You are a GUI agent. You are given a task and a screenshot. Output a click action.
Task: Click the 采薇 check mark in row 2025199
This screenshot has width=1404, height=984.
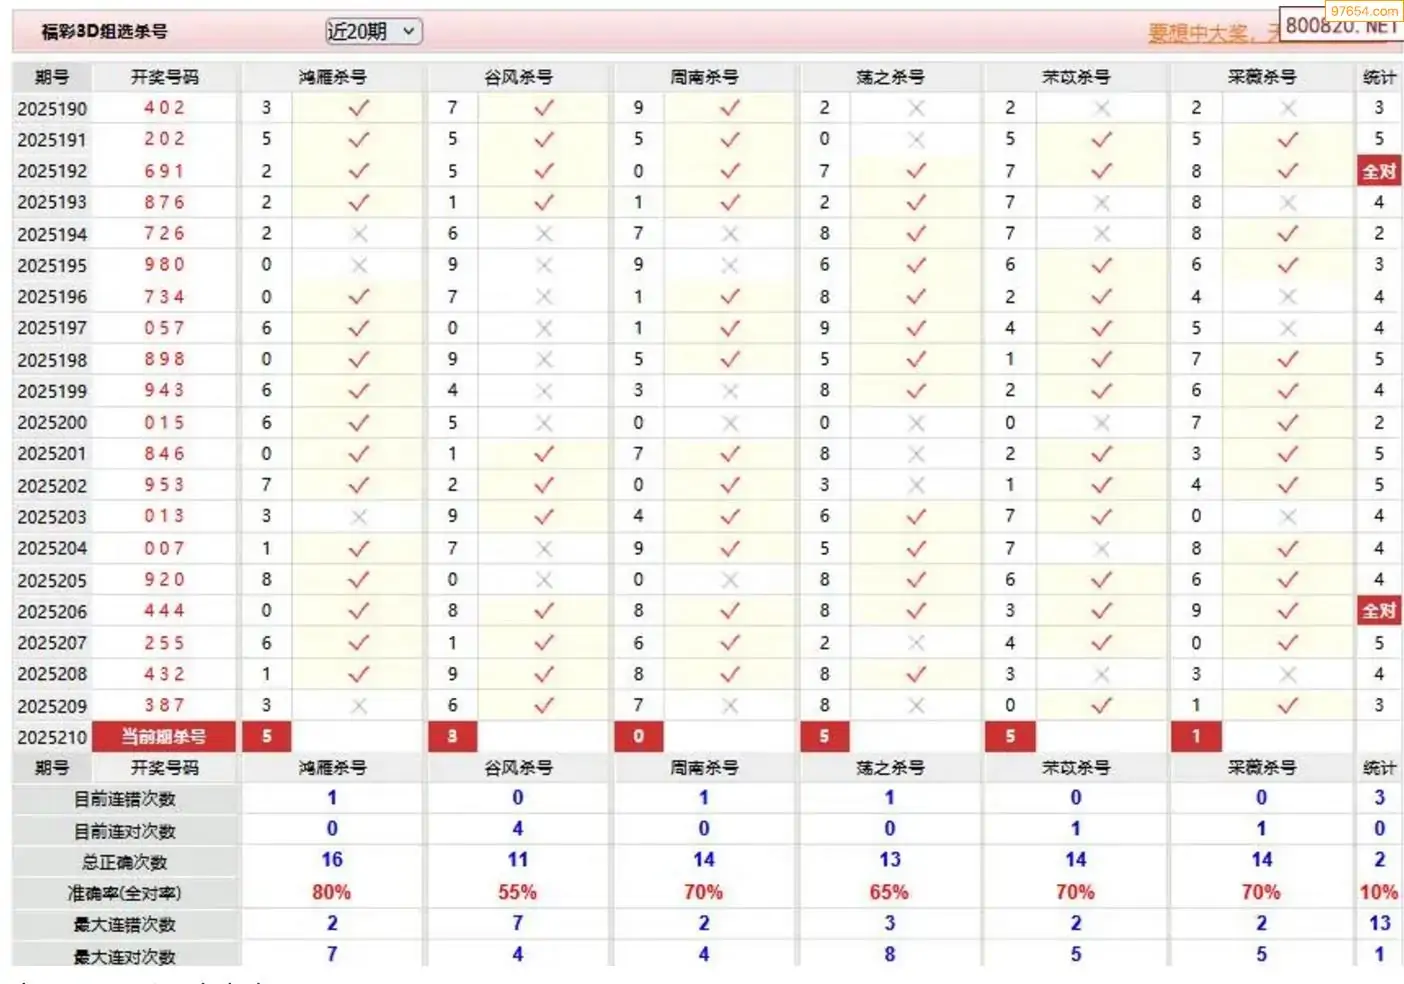[x=1288, y=391]
